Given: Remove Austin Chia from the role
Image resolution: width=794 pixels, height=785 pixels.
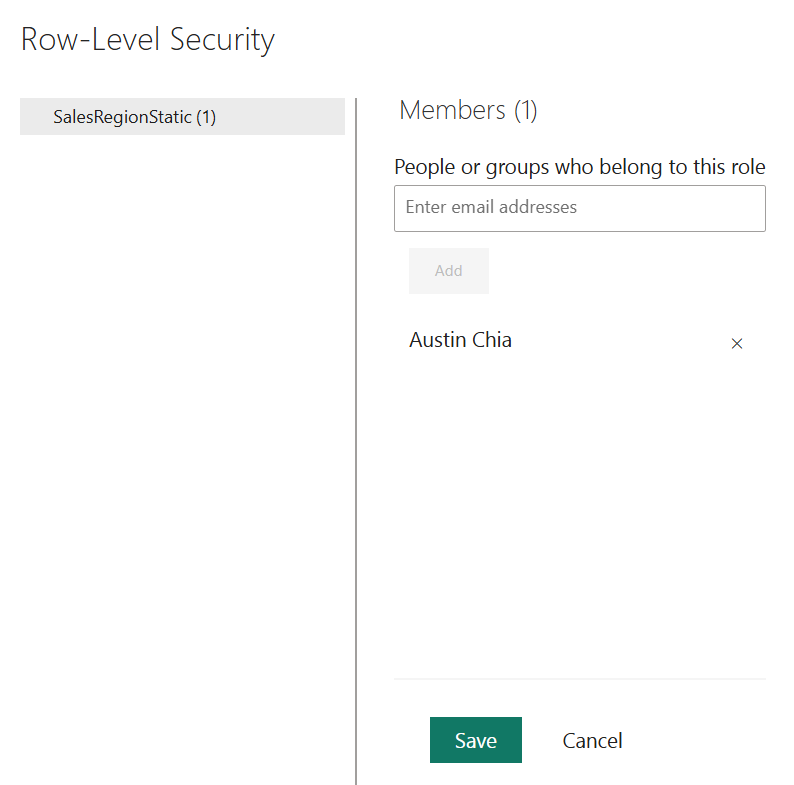Looking at the screenshot, I should click(x=737, y=344).
